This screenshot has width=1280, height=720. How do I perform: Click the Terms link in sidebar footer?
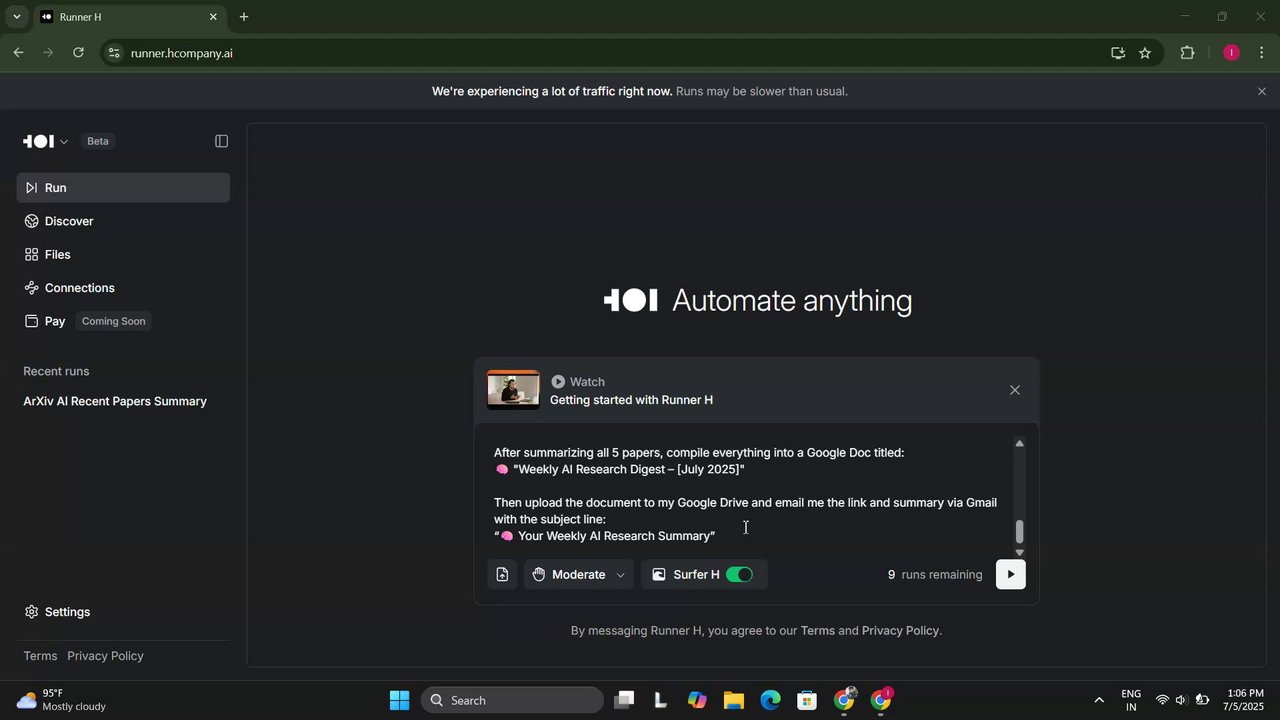tap(40, 656)
